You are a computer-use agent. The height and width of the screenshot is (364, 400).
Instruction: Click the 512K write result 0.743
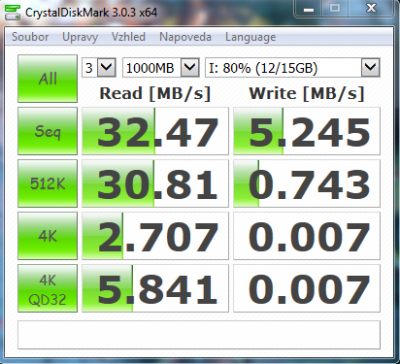(x=307, y=183)
